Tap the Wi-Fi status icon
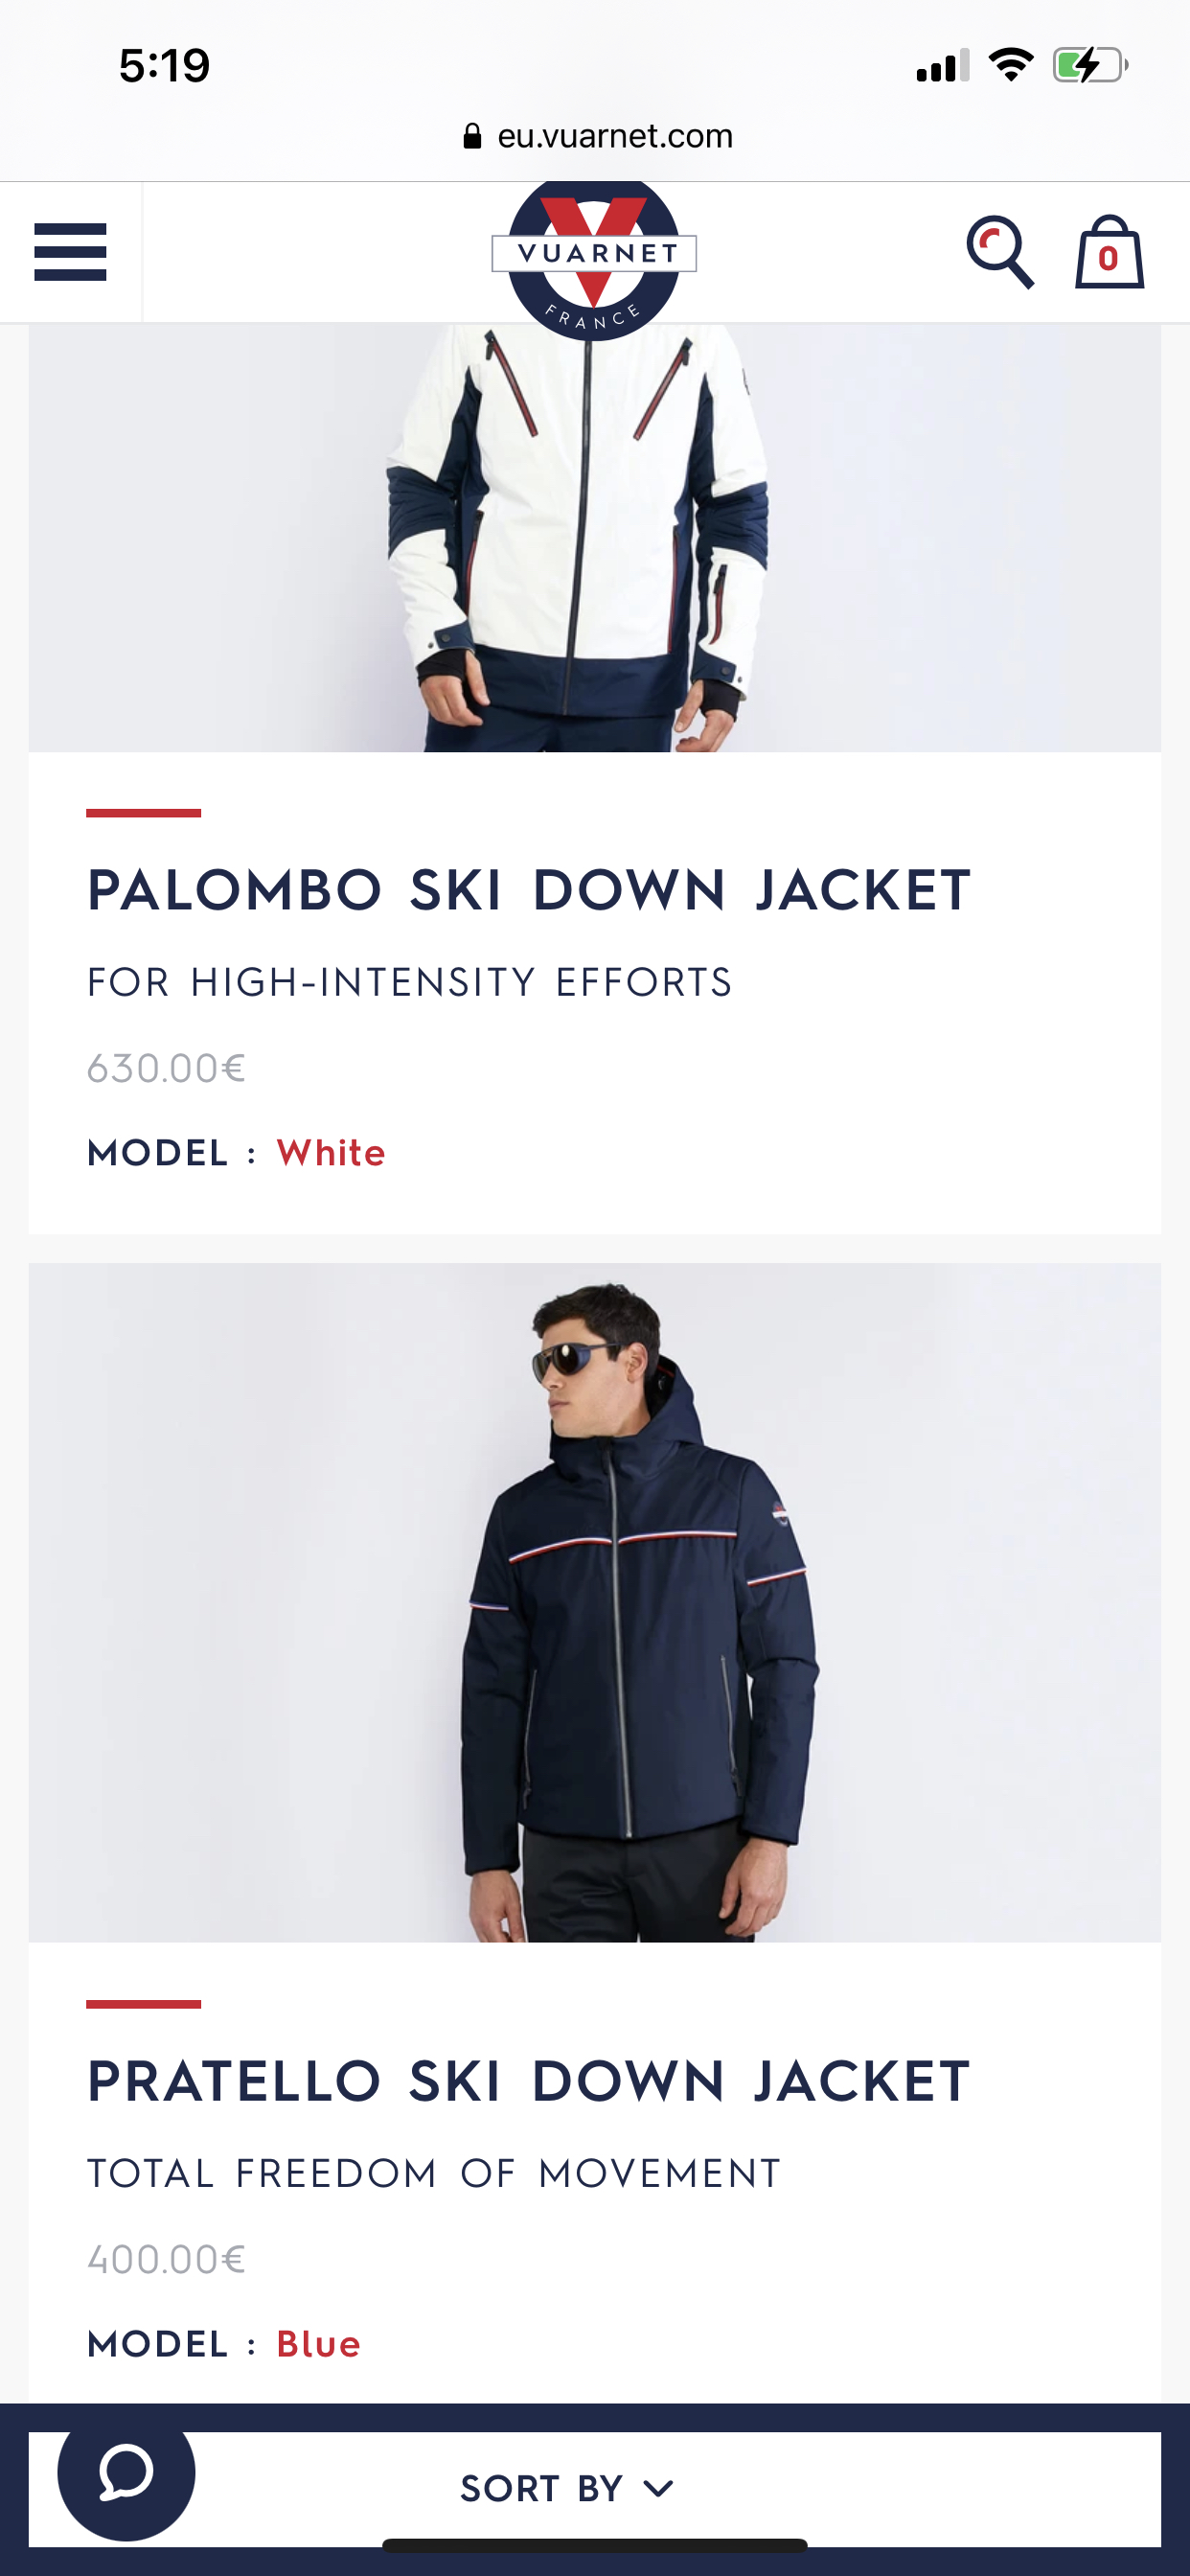This screenshot has width=1190, height=2576. coord(1010,66)
